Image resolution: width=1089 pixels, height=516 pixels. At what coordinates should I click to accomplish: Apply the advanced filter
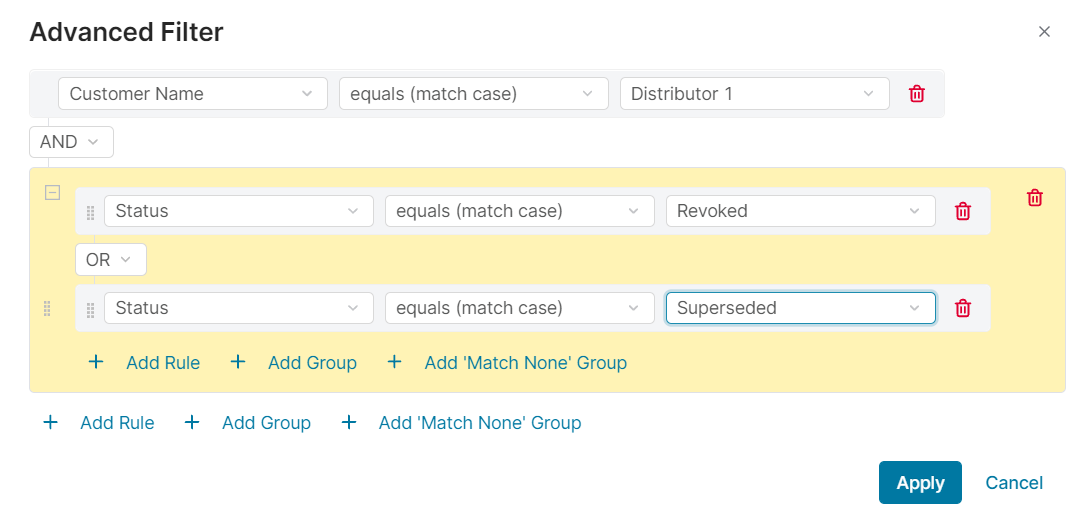(919, 483)
